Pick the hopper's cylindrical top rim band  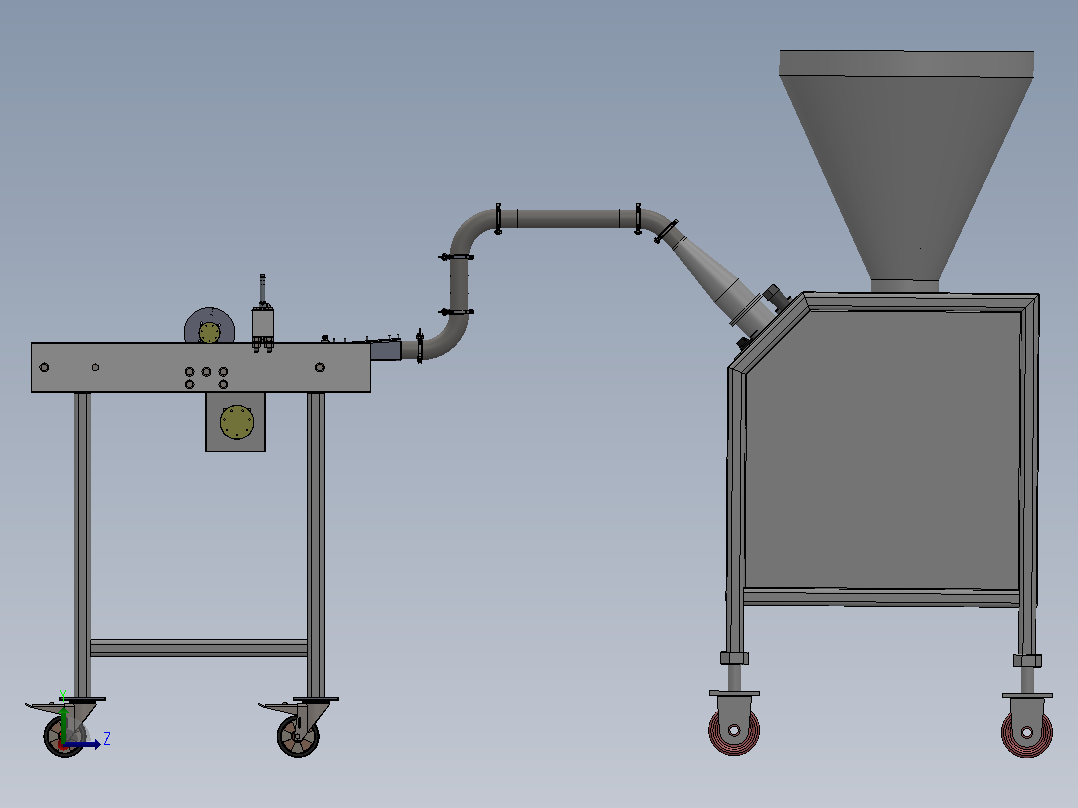point(906,63)
